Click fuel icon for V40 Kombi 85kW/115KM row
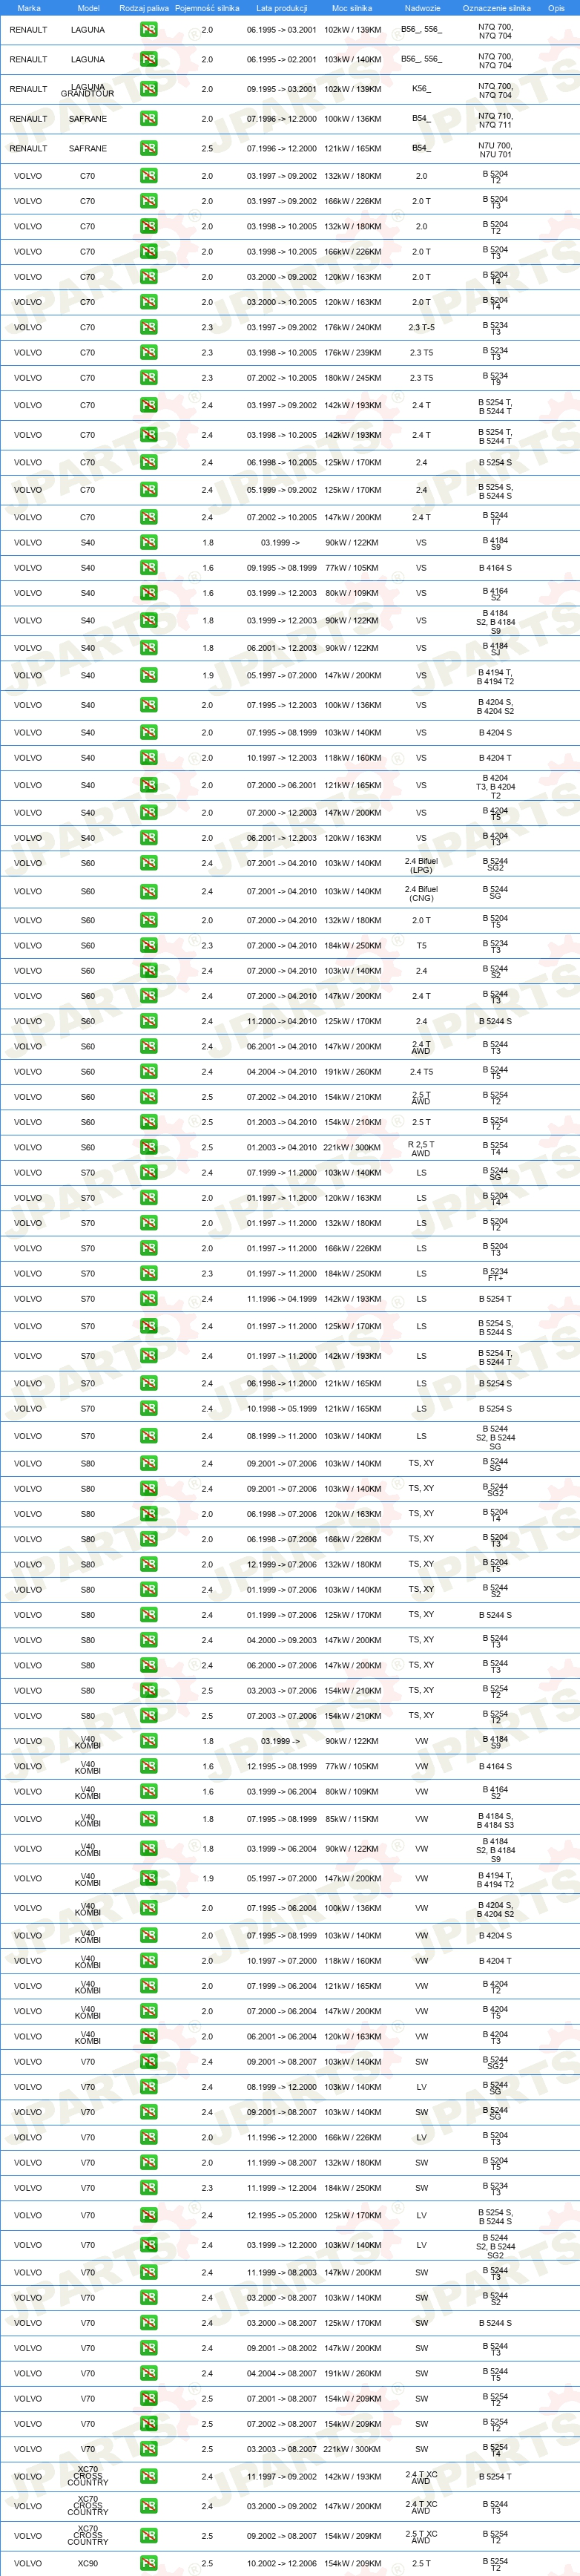580x2576 pixels. coord(148,1819)
